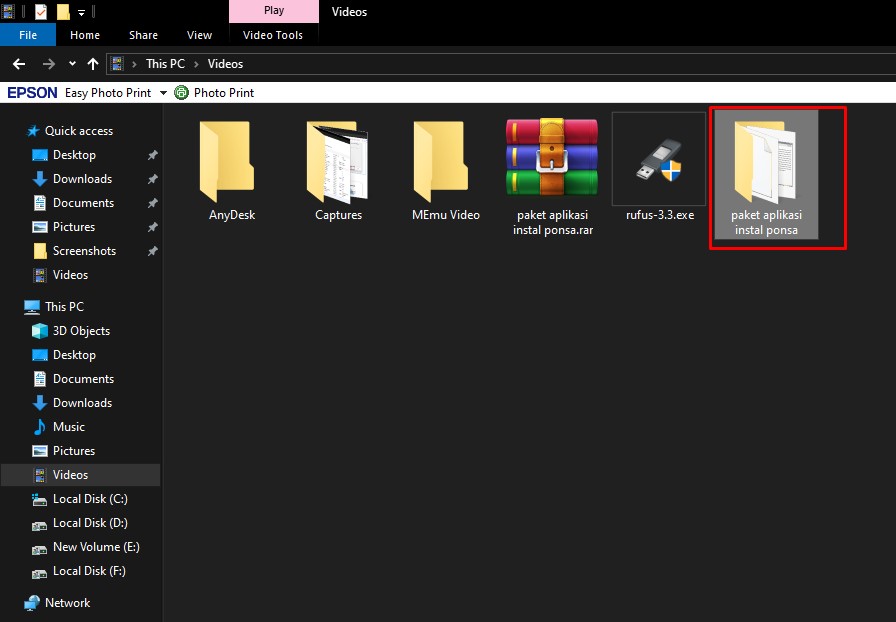Image resolution: width=896 pixels, height=622 pixels.
Task: Open the MEmu Video folder icon
Action: click(x=441, y=162)
